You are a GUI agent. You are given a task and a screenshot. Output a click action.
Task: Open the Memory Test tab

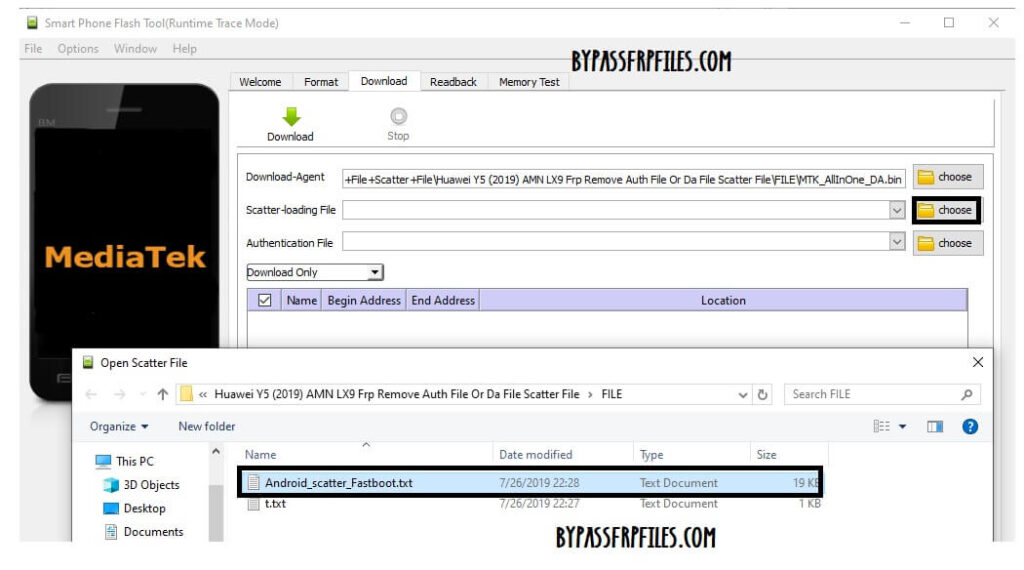[529, 82]
